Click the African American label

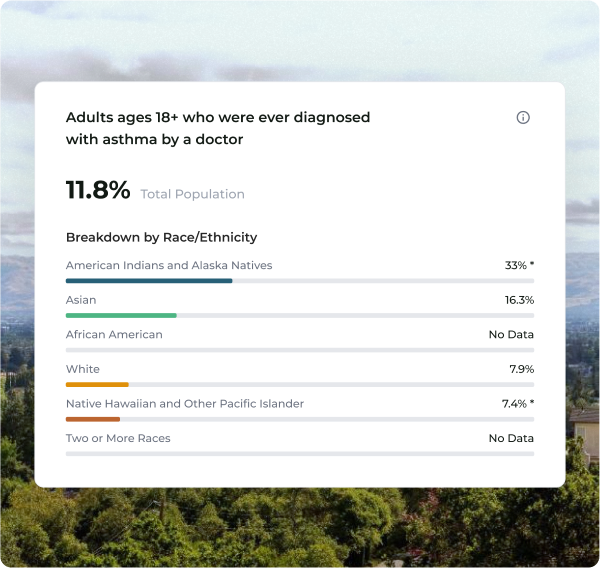click(114, 335)
